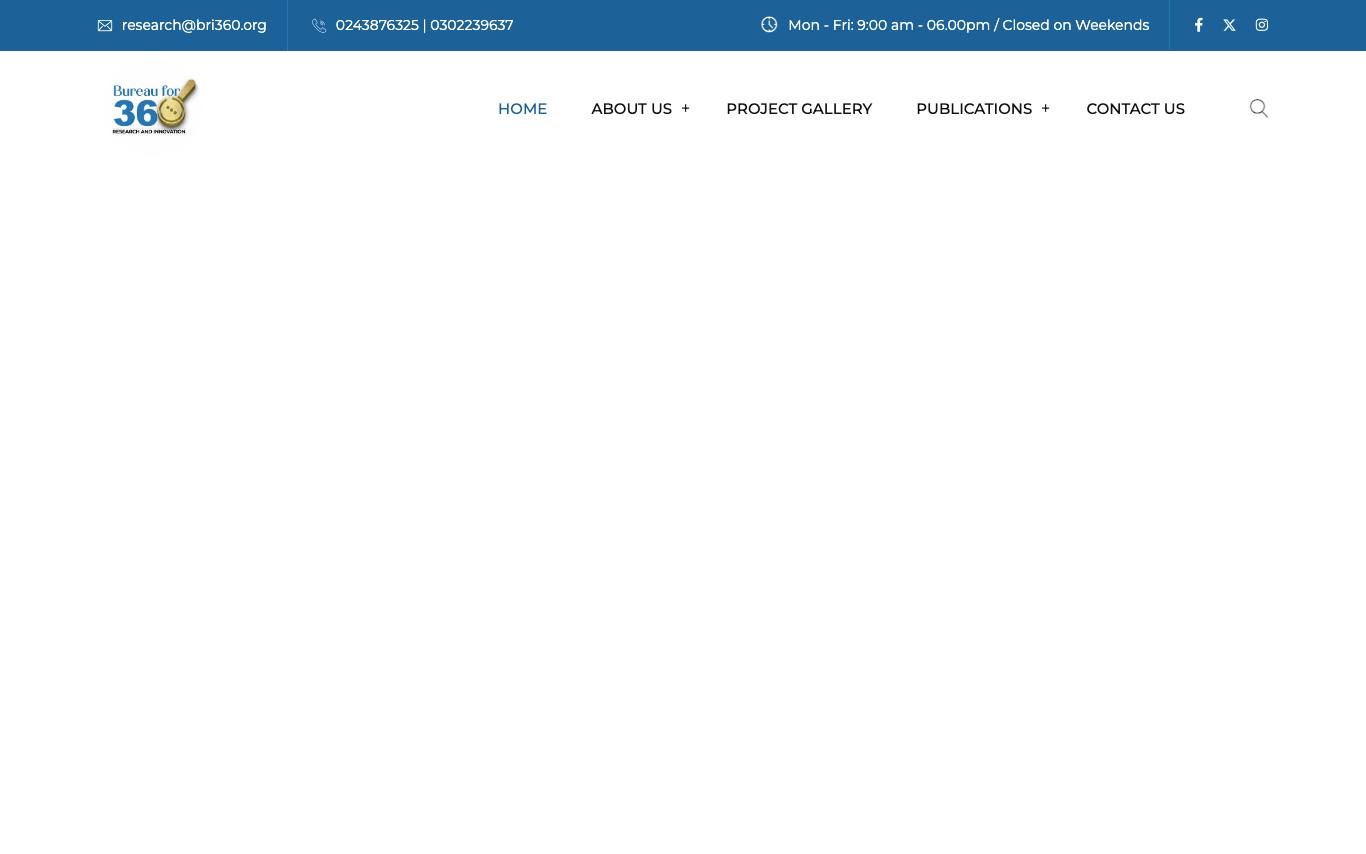Viewport: 1366px width, 854px height.
Task: Go to the Home menu item
Action: (522, 108)
